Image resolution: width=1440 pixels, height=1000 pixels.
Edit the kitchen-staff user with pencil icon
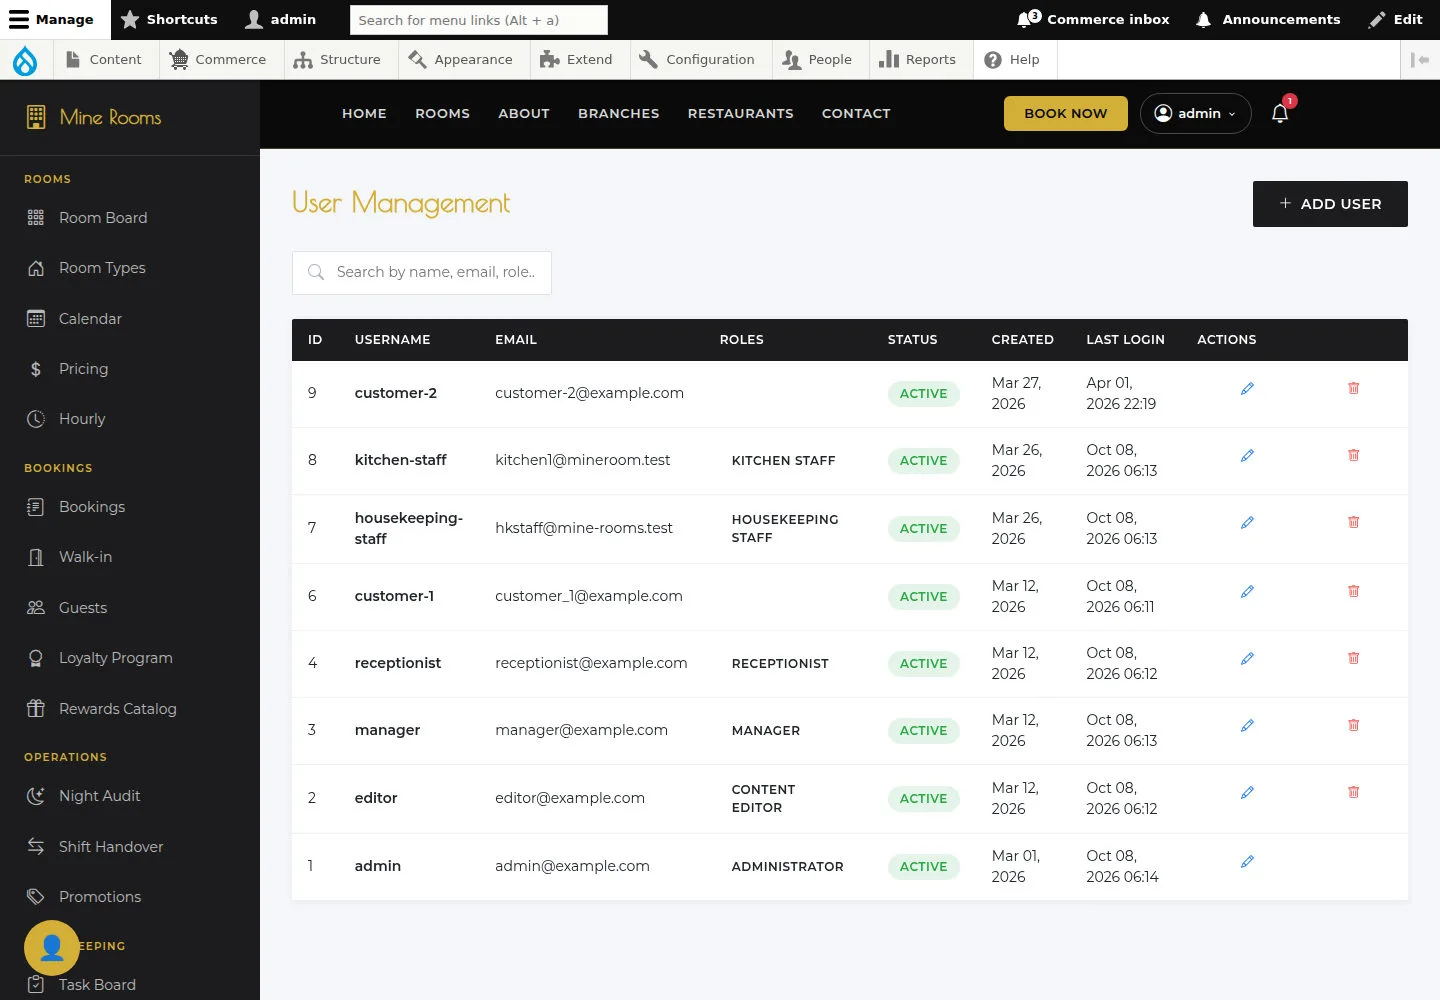pos(1247,455)
